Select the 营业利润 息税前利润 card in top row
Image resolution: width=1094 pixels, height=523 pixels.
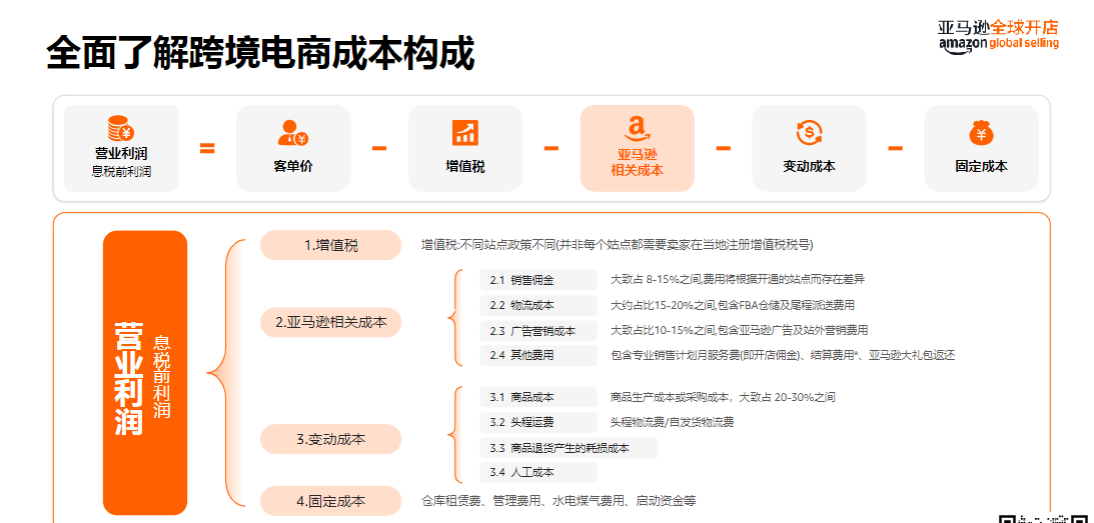121,148
